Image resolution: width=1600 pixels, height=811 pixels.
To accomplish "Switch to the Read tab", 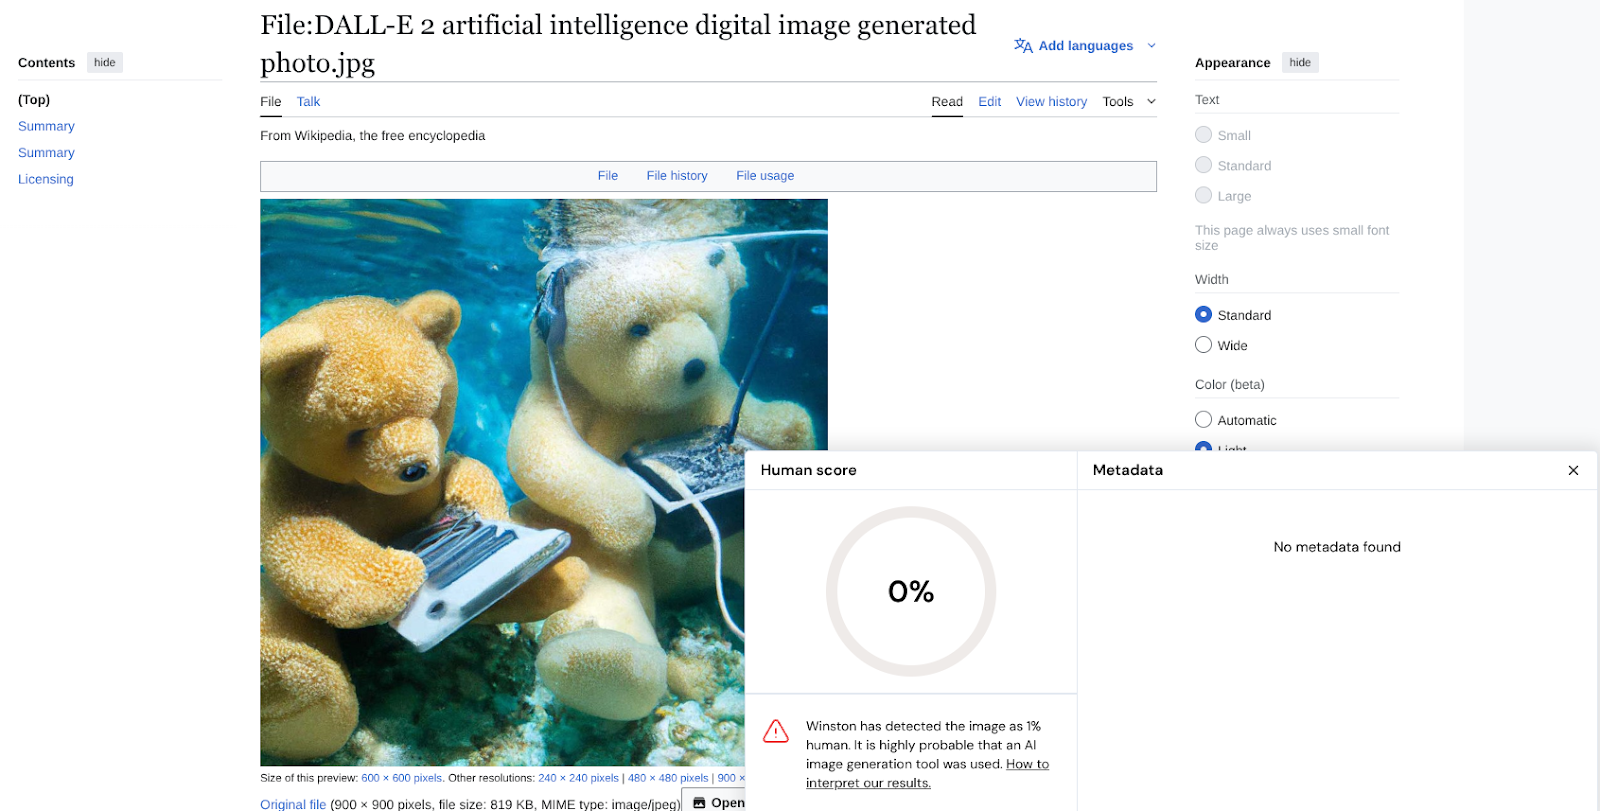I will click(x=947, y=102).
